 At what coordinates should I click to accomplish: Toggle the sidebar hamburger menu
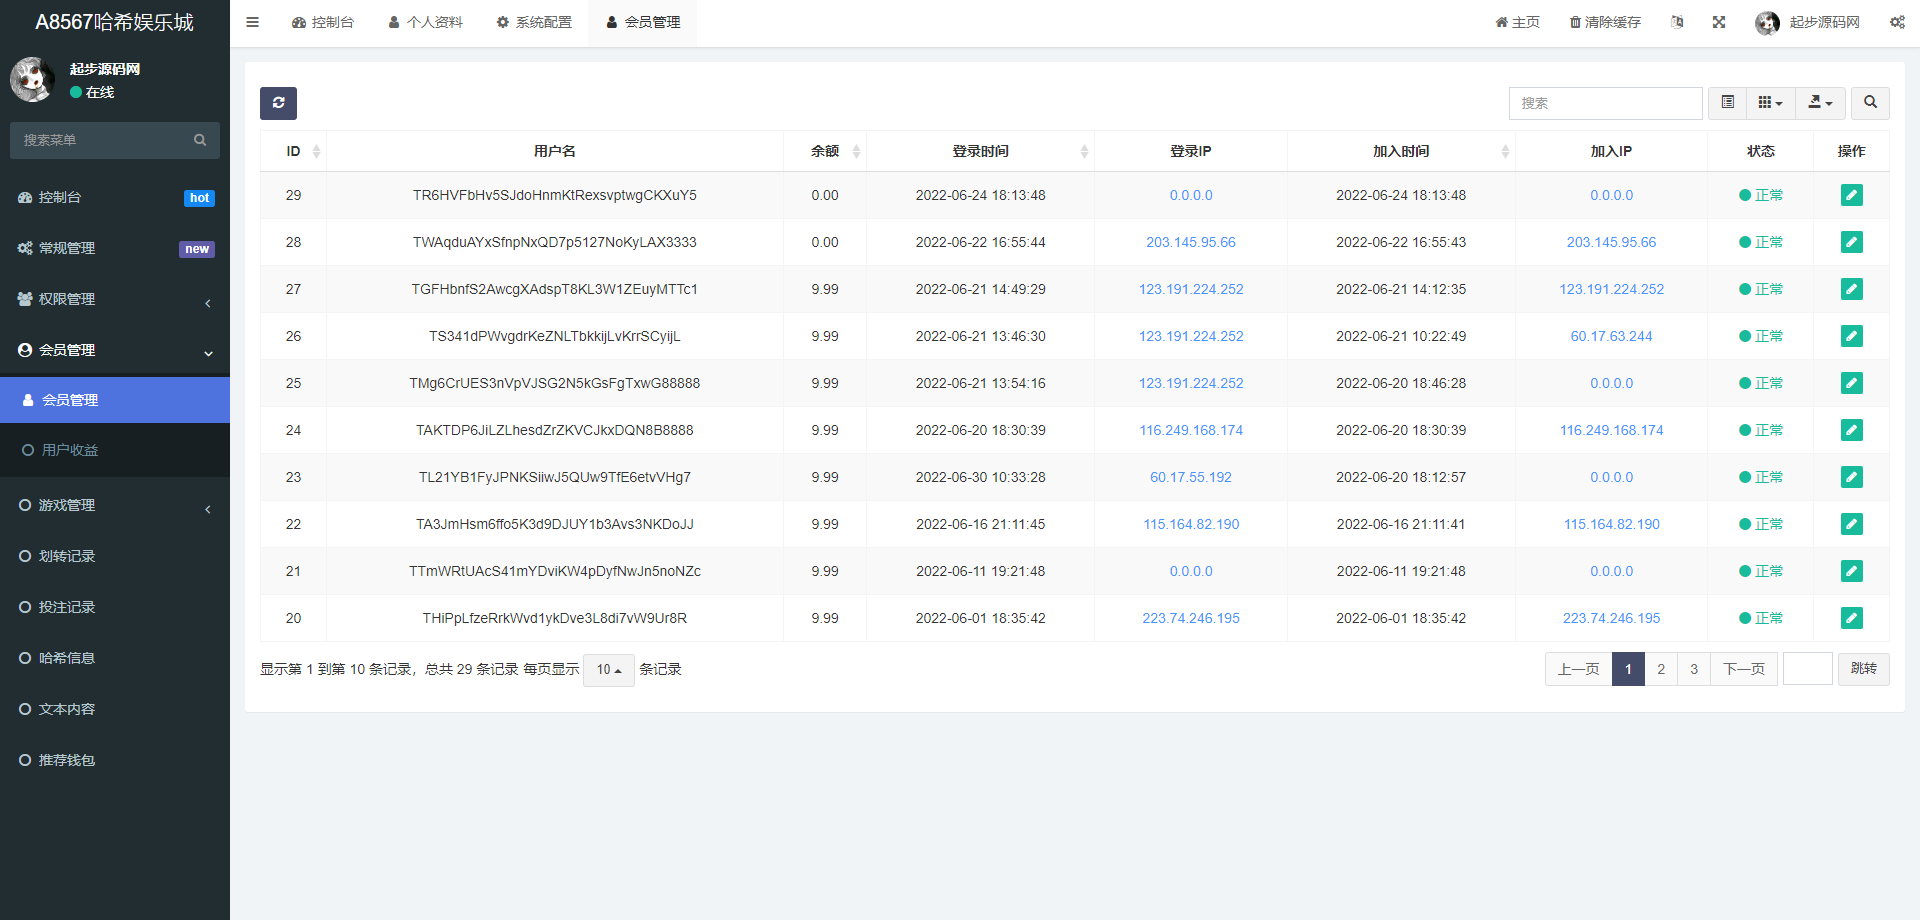click(253, 22)
